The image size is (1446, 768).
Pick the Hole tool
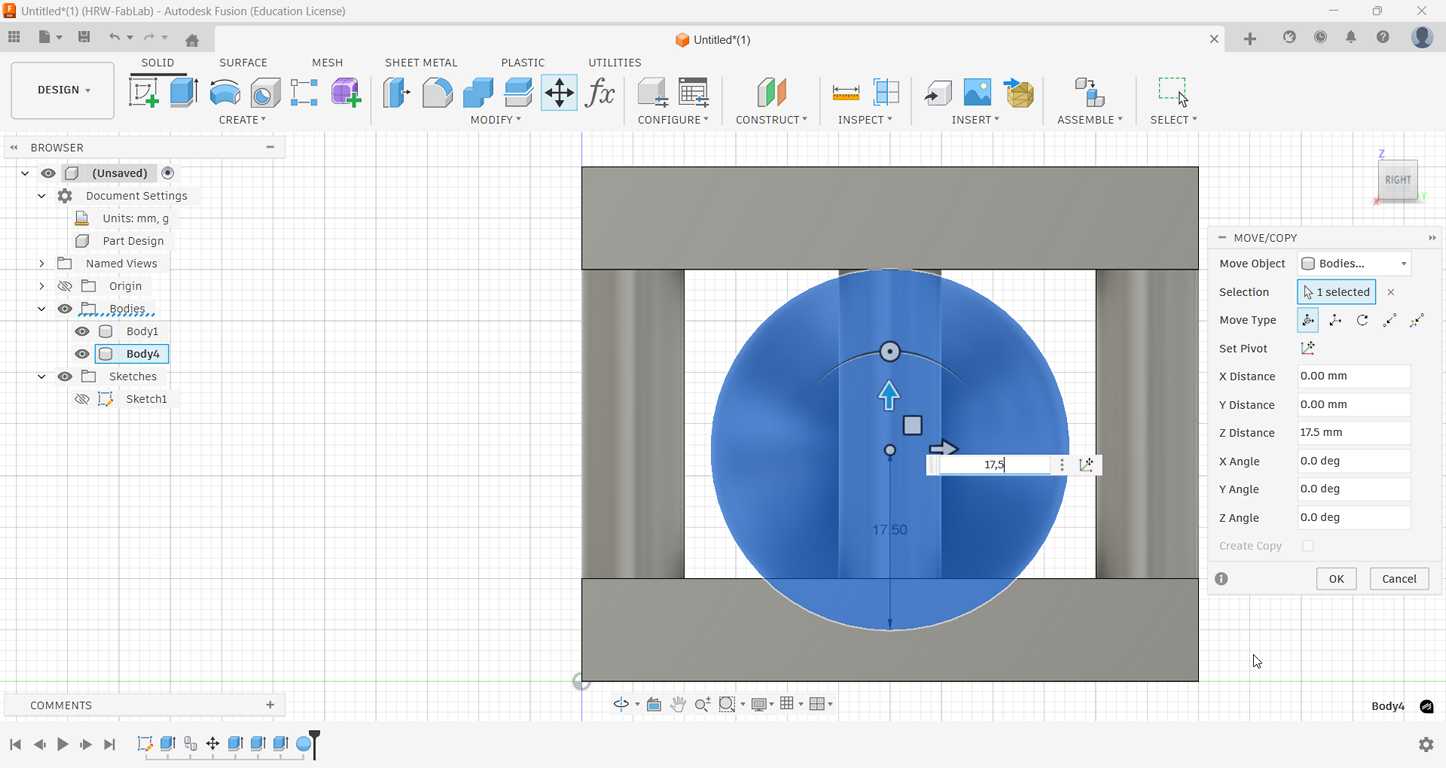point(265,93)
